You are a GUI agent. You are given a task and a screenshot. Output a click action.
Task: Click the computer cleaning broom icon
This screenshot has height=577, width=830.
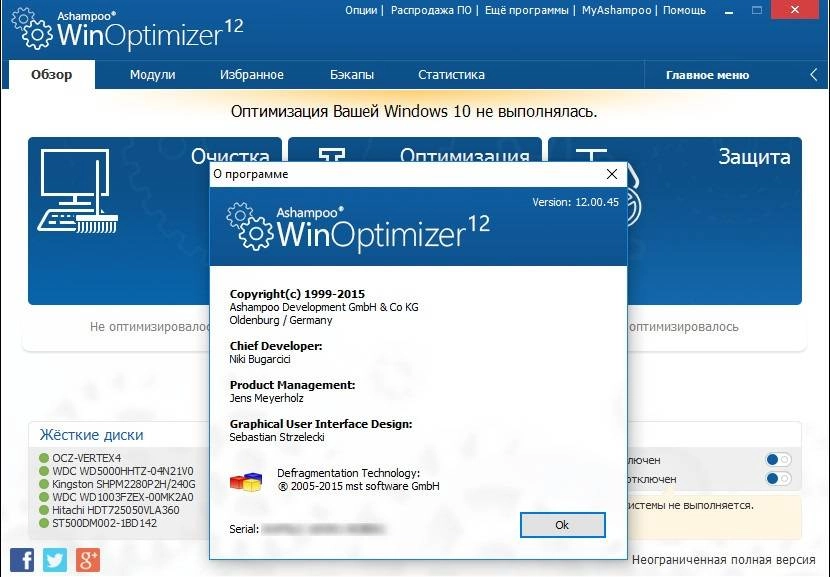point(77,191)
